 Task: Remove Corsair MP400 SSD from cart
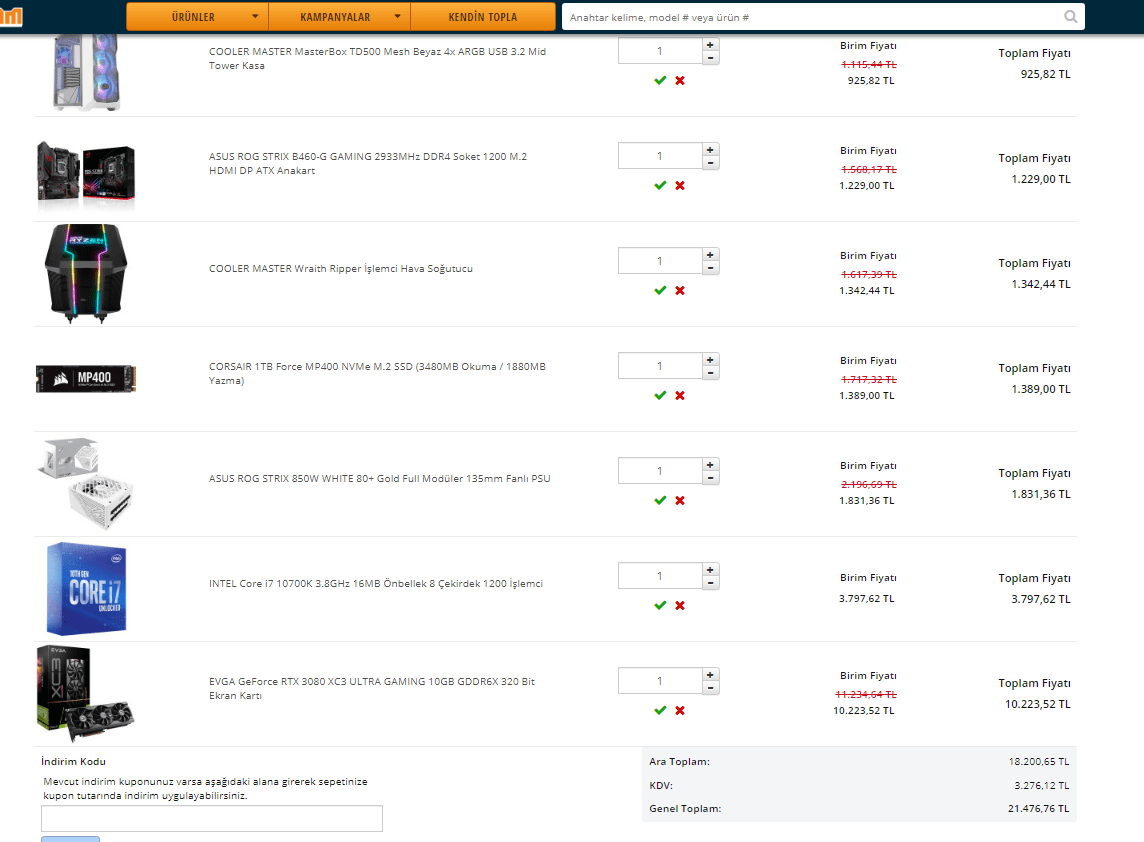680,395
